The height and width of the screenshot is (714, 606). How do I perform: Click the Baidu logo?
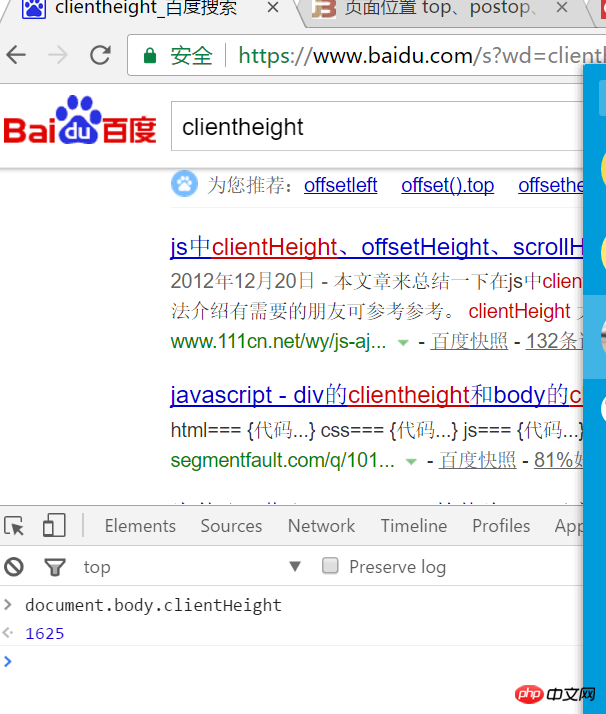pos(80,120)
